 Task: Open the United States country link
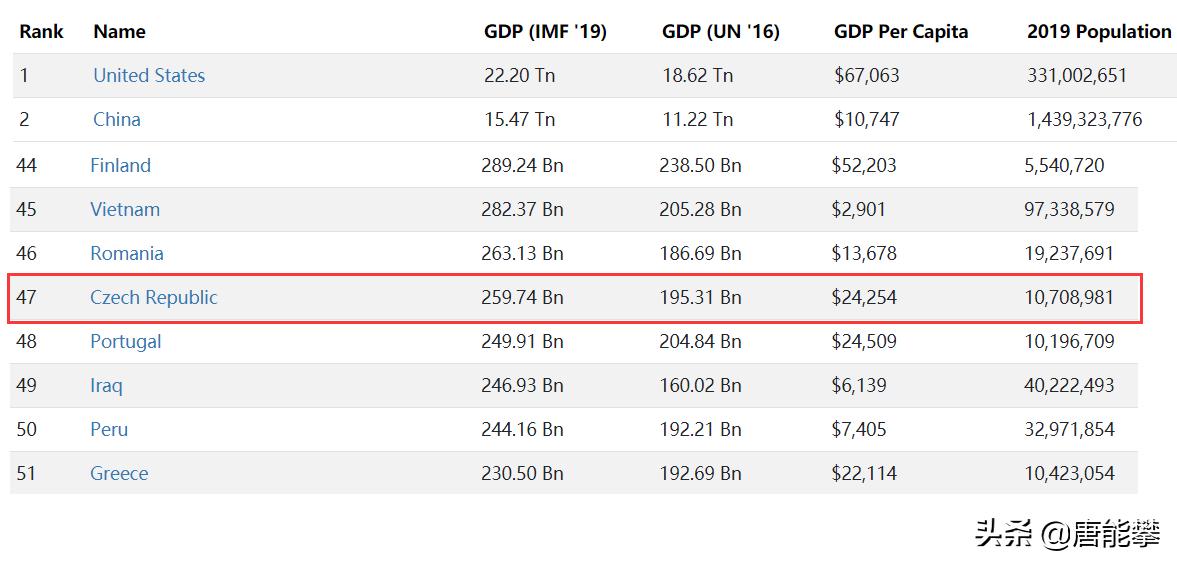point(149,76)
